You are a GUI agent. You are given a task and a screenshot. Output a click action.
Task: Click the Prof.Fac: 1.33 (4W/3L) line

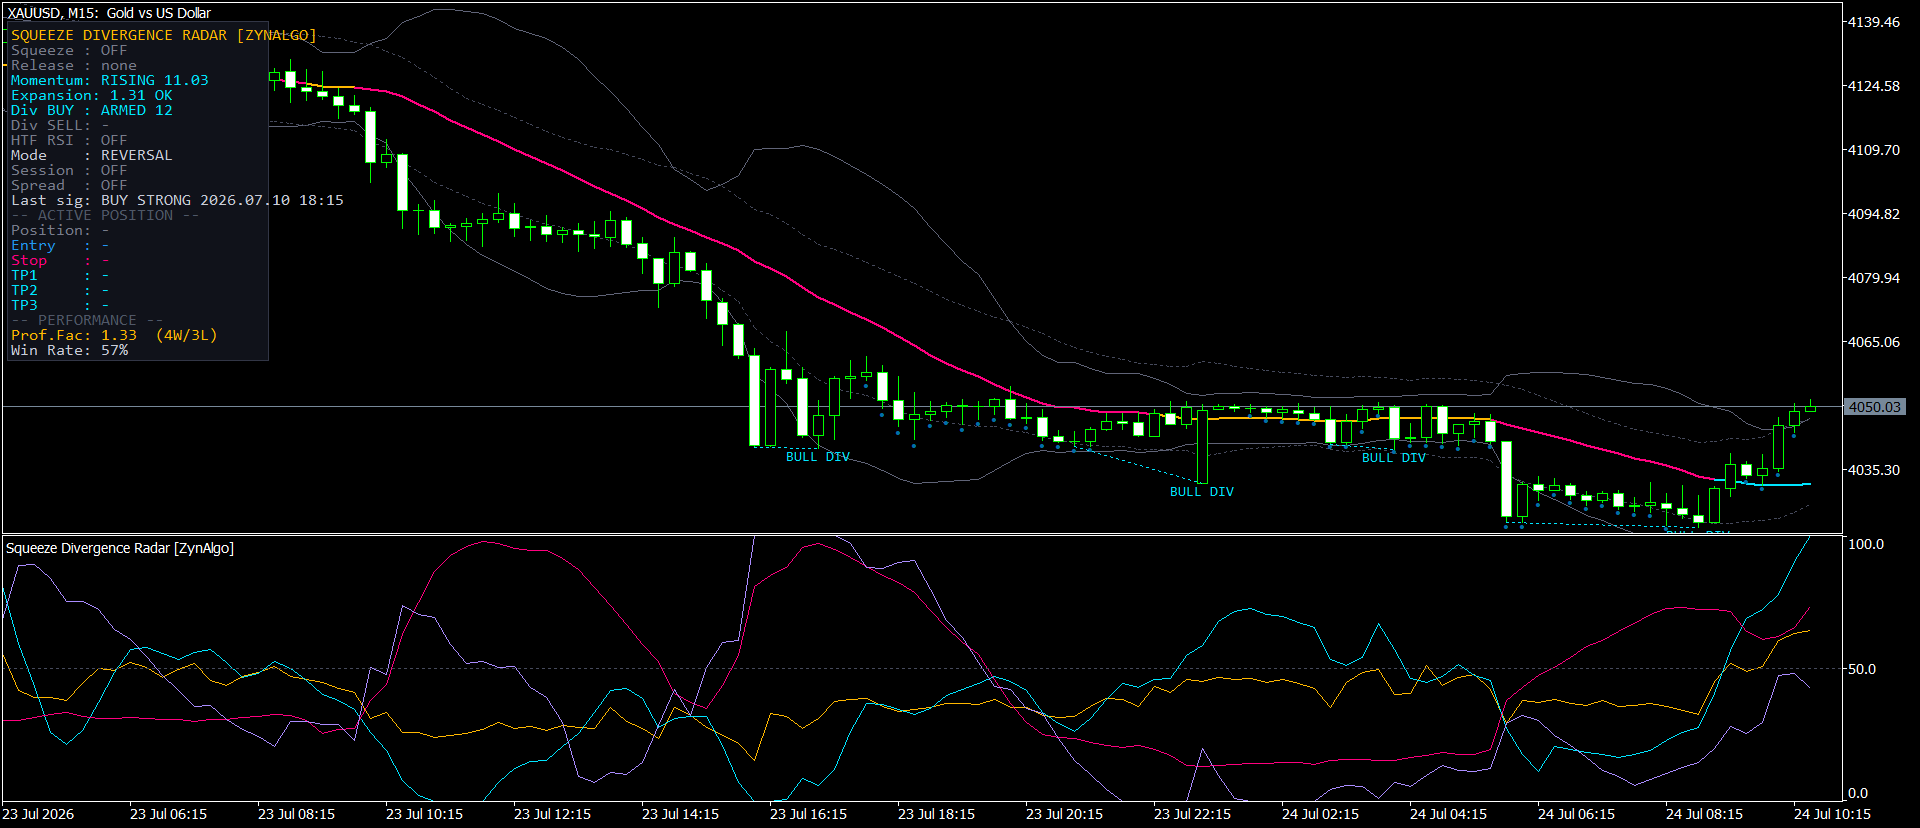click(x=114, y=335)
